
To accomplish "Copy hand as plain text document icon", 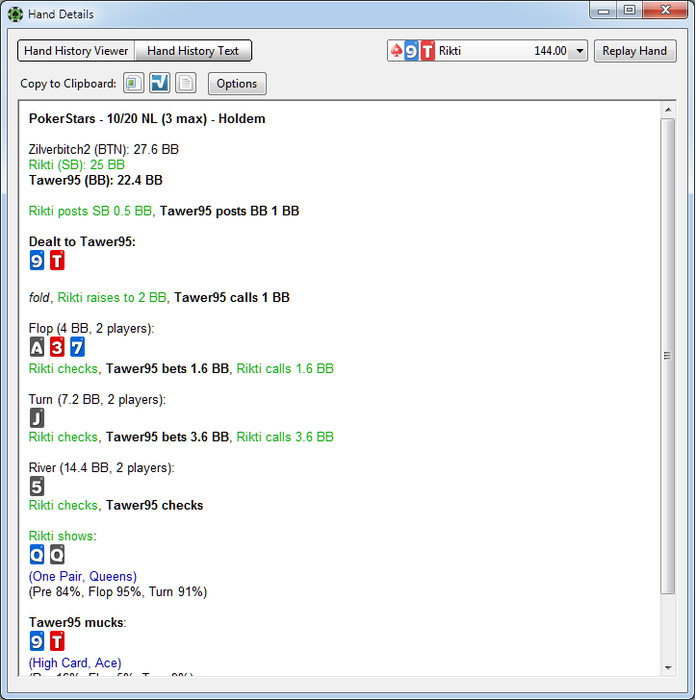I will 185,83.
